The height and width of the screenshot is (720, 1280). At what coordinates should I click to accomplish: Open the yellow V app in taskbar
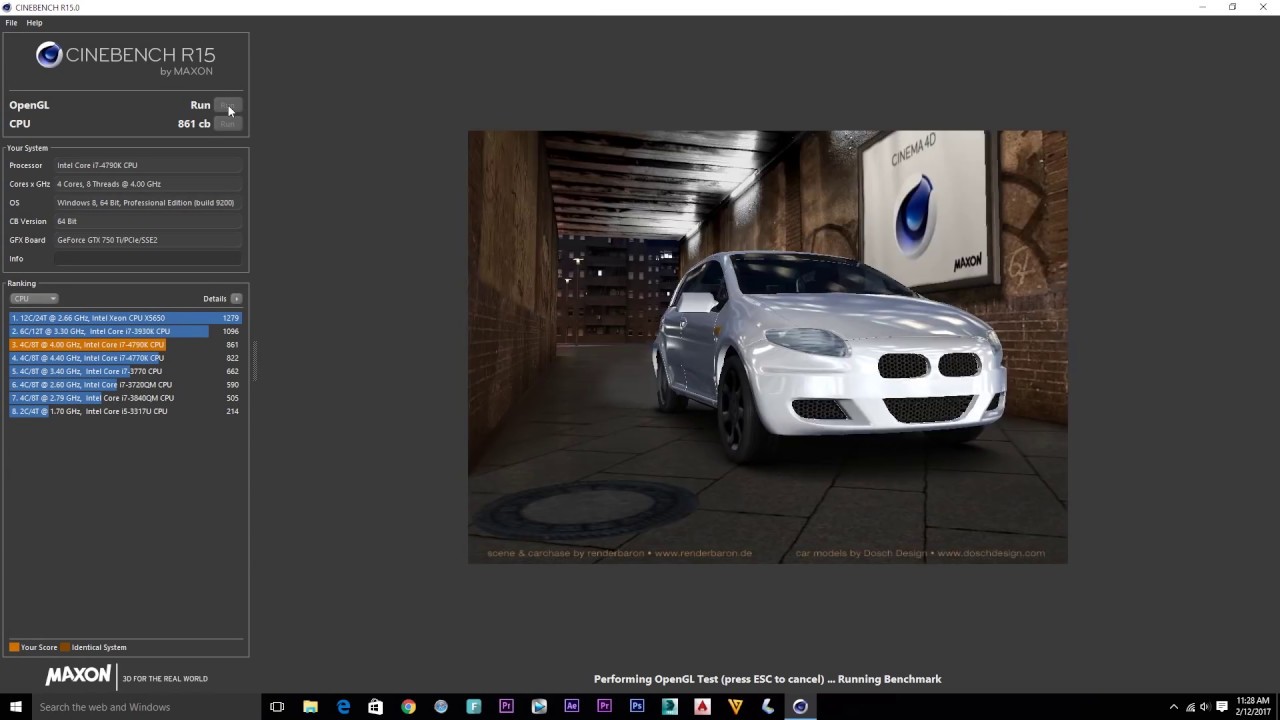pyautogui.click(x=735, y=707)
